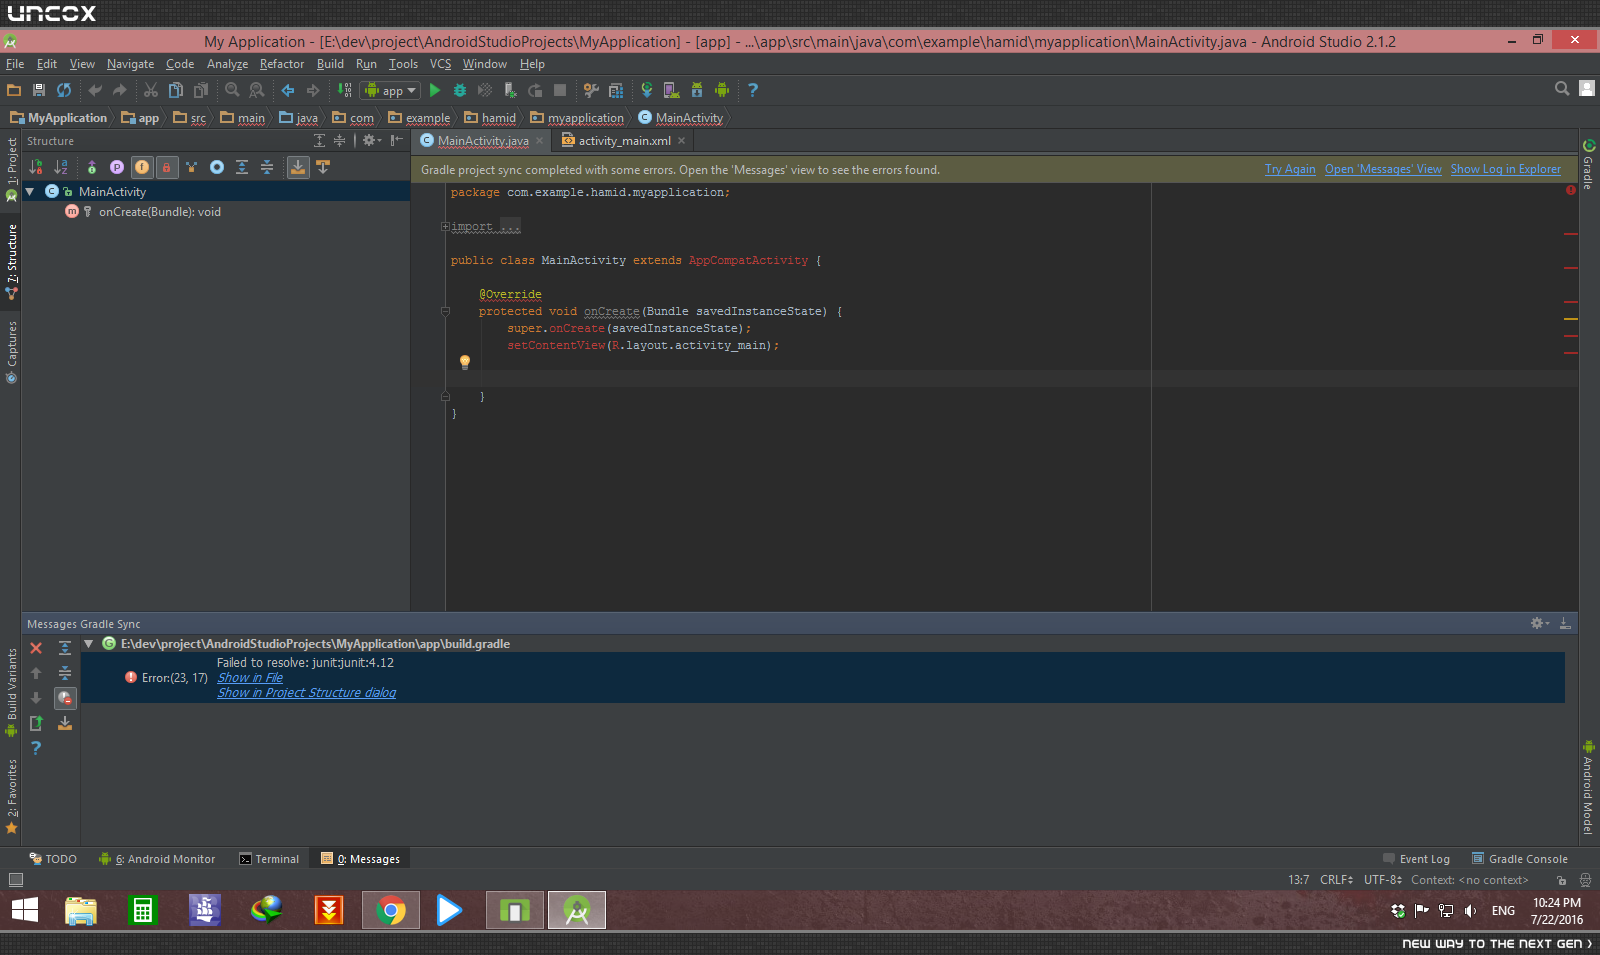Toggle Show Fields in Structure panel
This screenshot has height=955, width=1600.
pyautogui.click(x=142, y=167)
